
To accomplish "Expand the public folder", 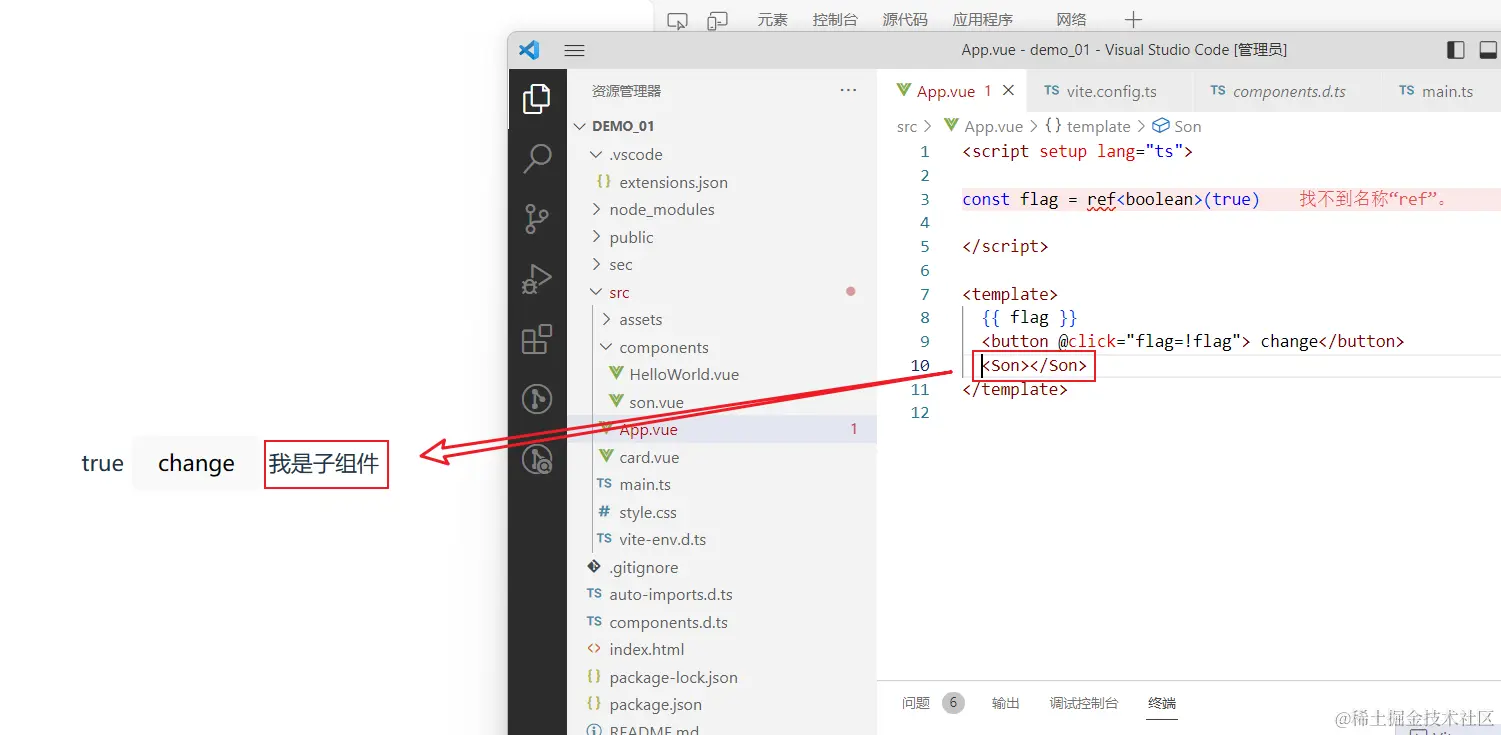I will (x=597, y=237).
